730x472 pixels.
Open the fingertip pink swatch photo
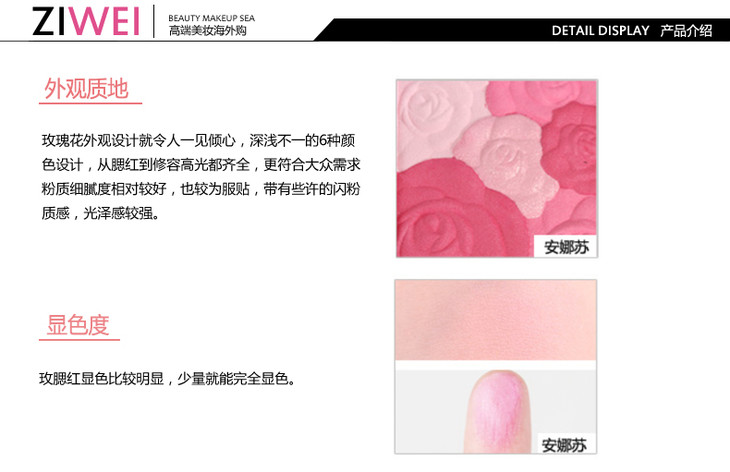[x=496, y=411]
